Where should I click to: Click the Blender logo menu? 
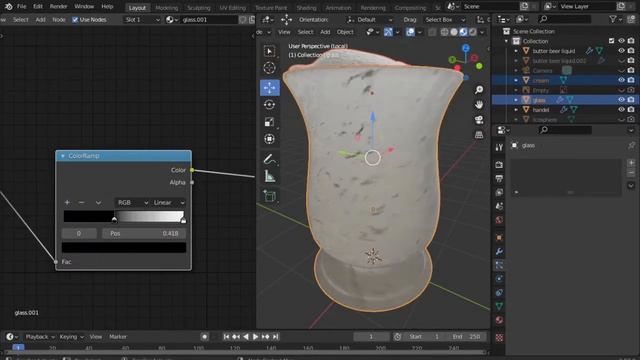coord(8,7)
